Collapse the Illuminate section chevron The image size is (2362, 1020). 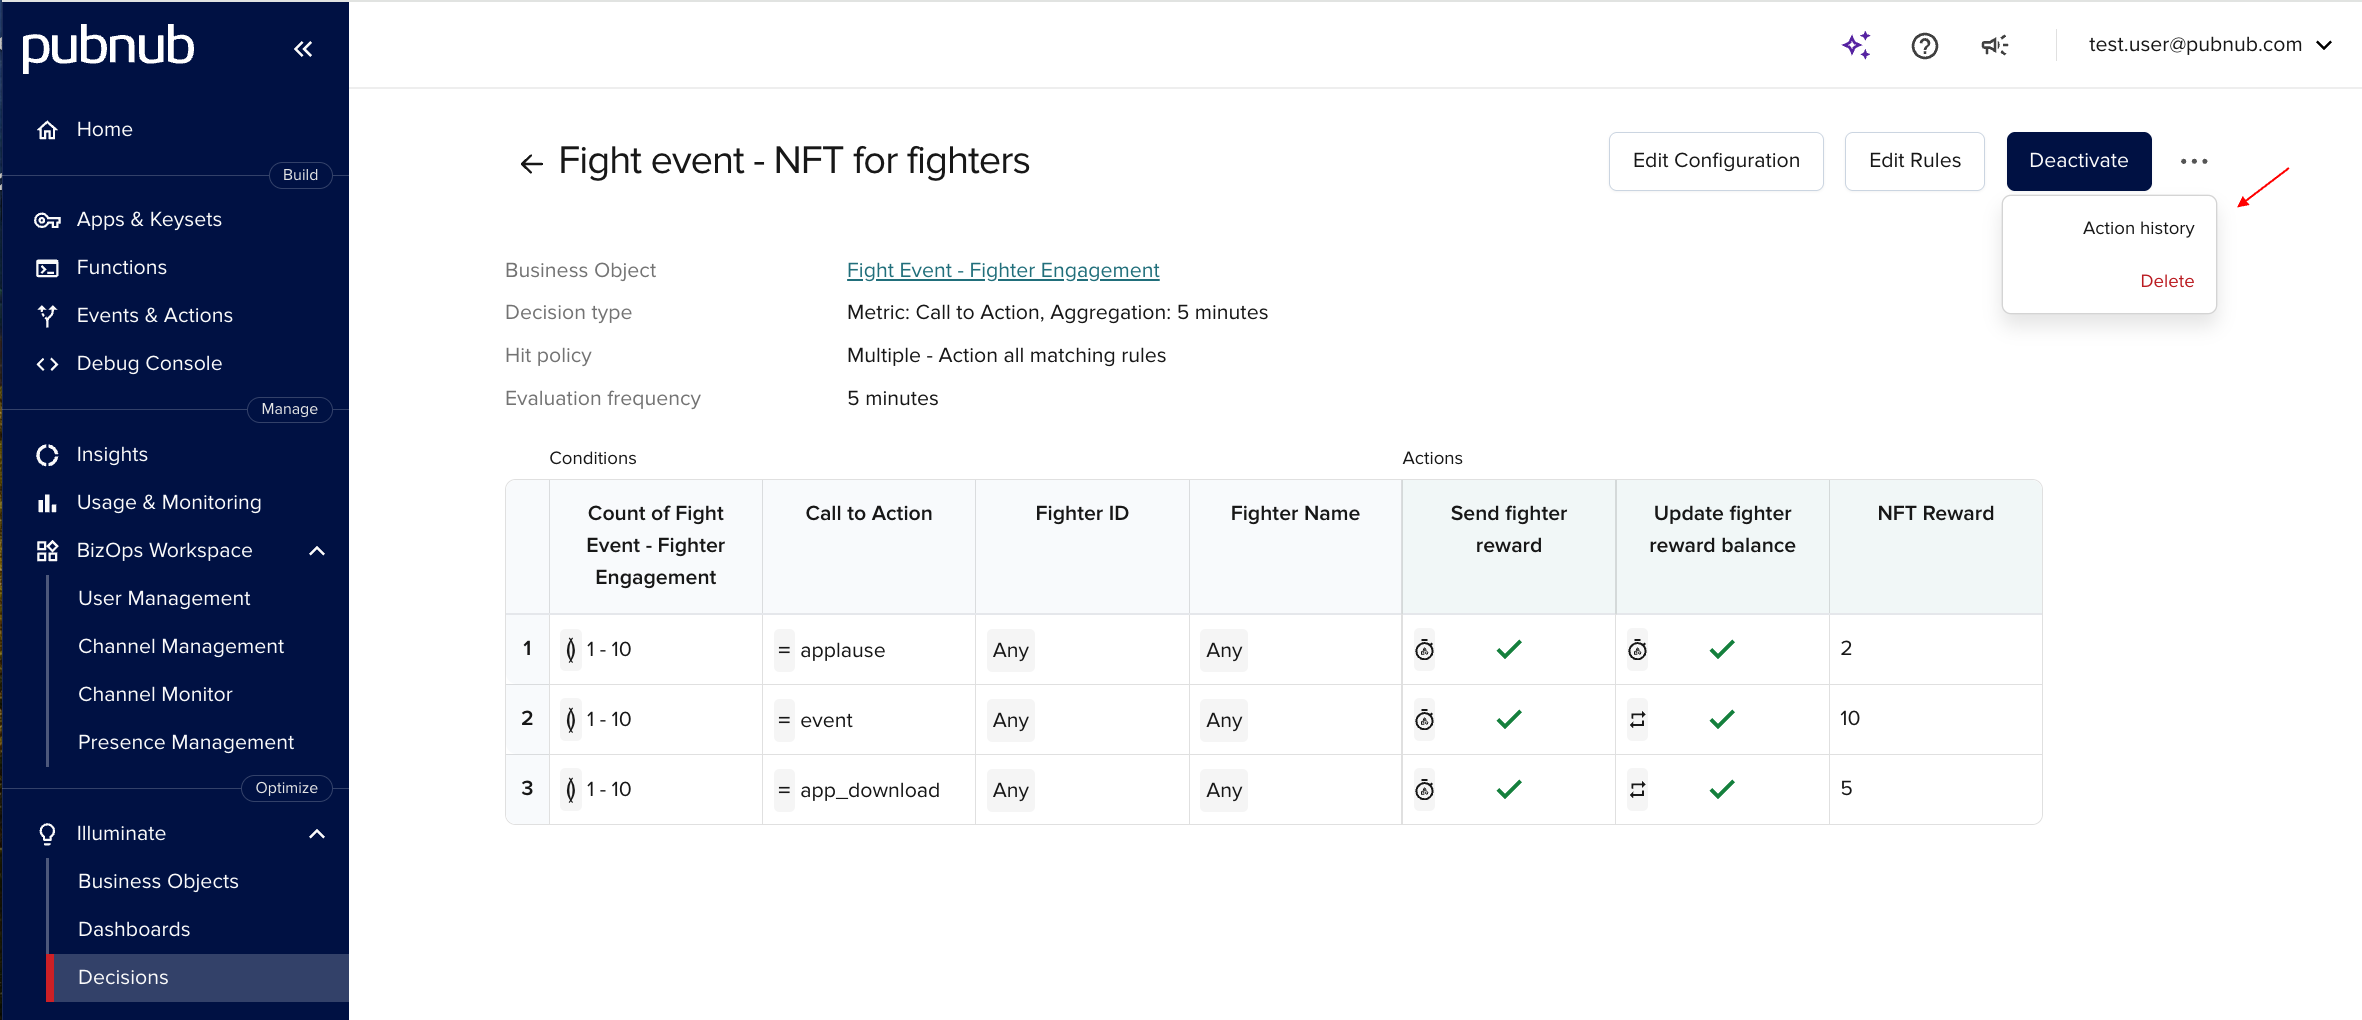pos(317,834)
